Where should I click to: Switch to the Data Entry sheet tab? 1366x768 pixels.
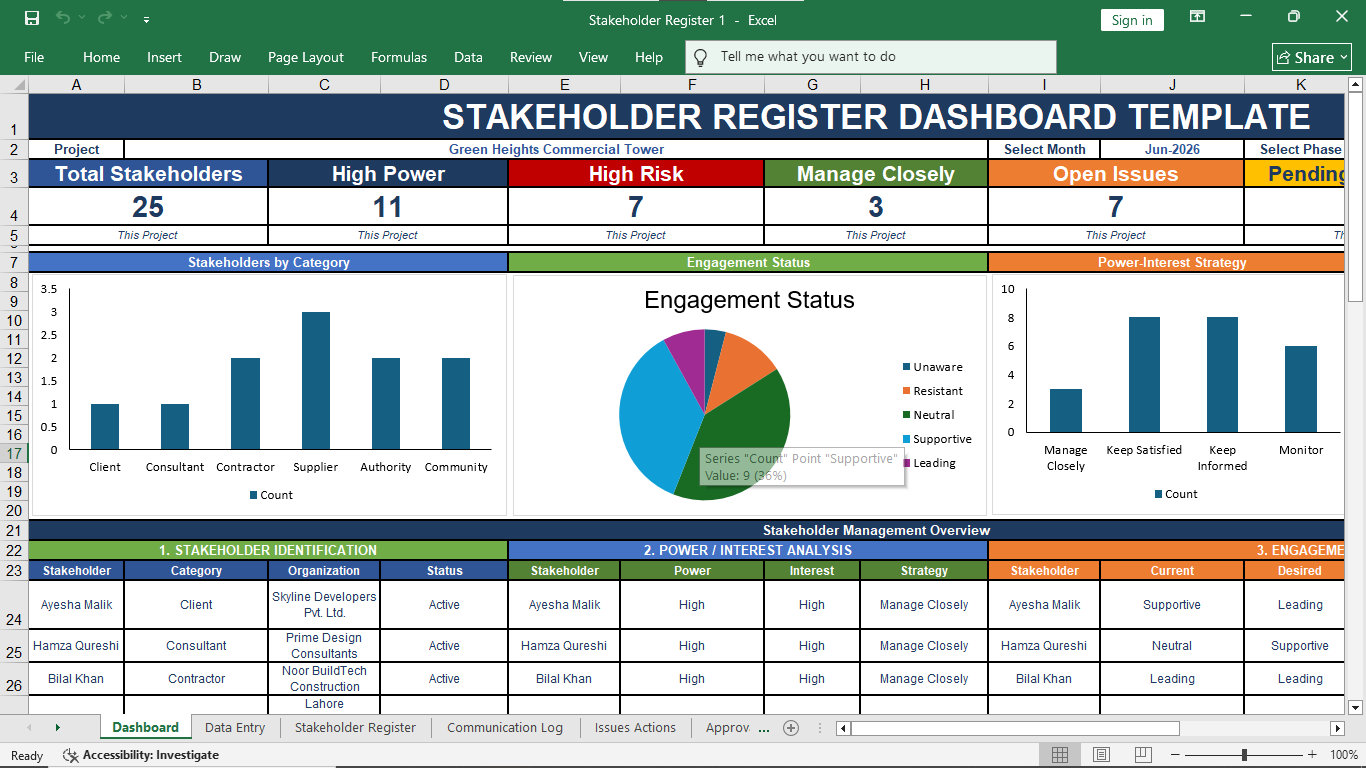235,728
